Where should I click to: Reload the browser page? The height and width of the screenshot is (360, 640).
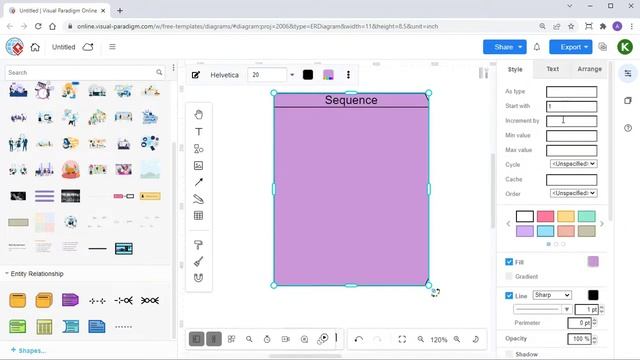click(38, 26)
